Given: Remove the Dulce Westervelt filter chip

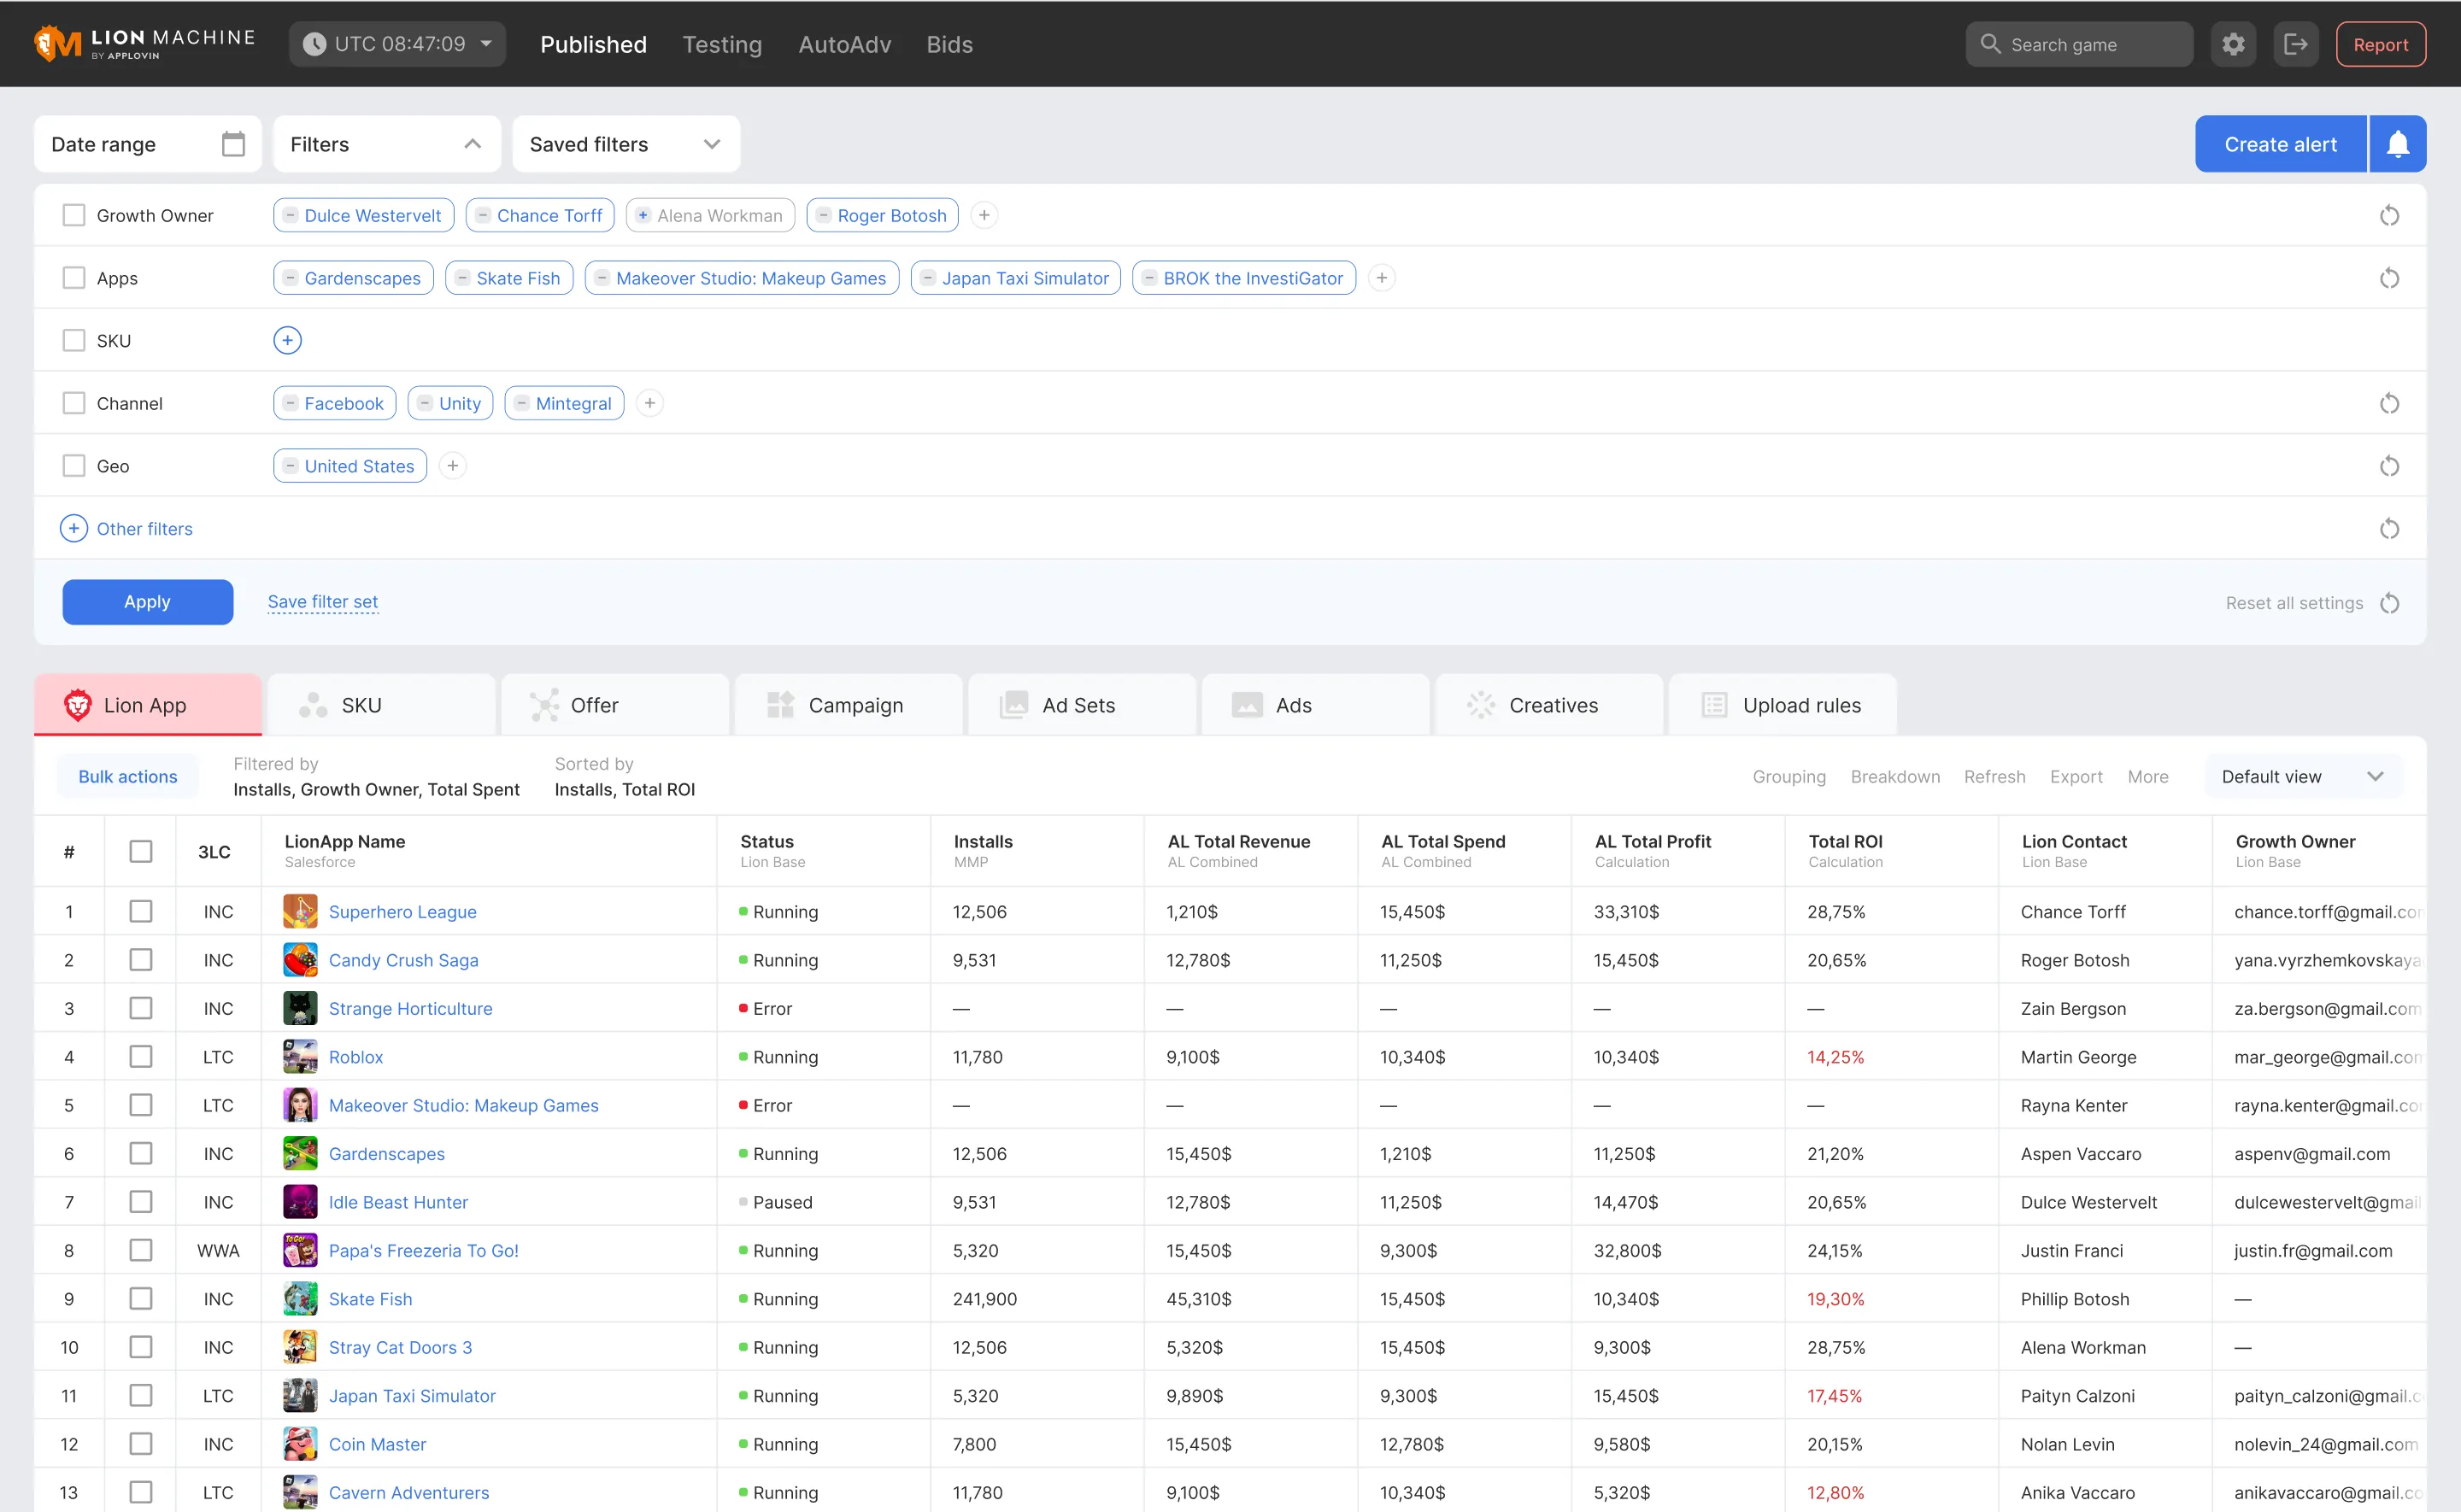Looking at the screenshot, I should (x=290, y=215).
